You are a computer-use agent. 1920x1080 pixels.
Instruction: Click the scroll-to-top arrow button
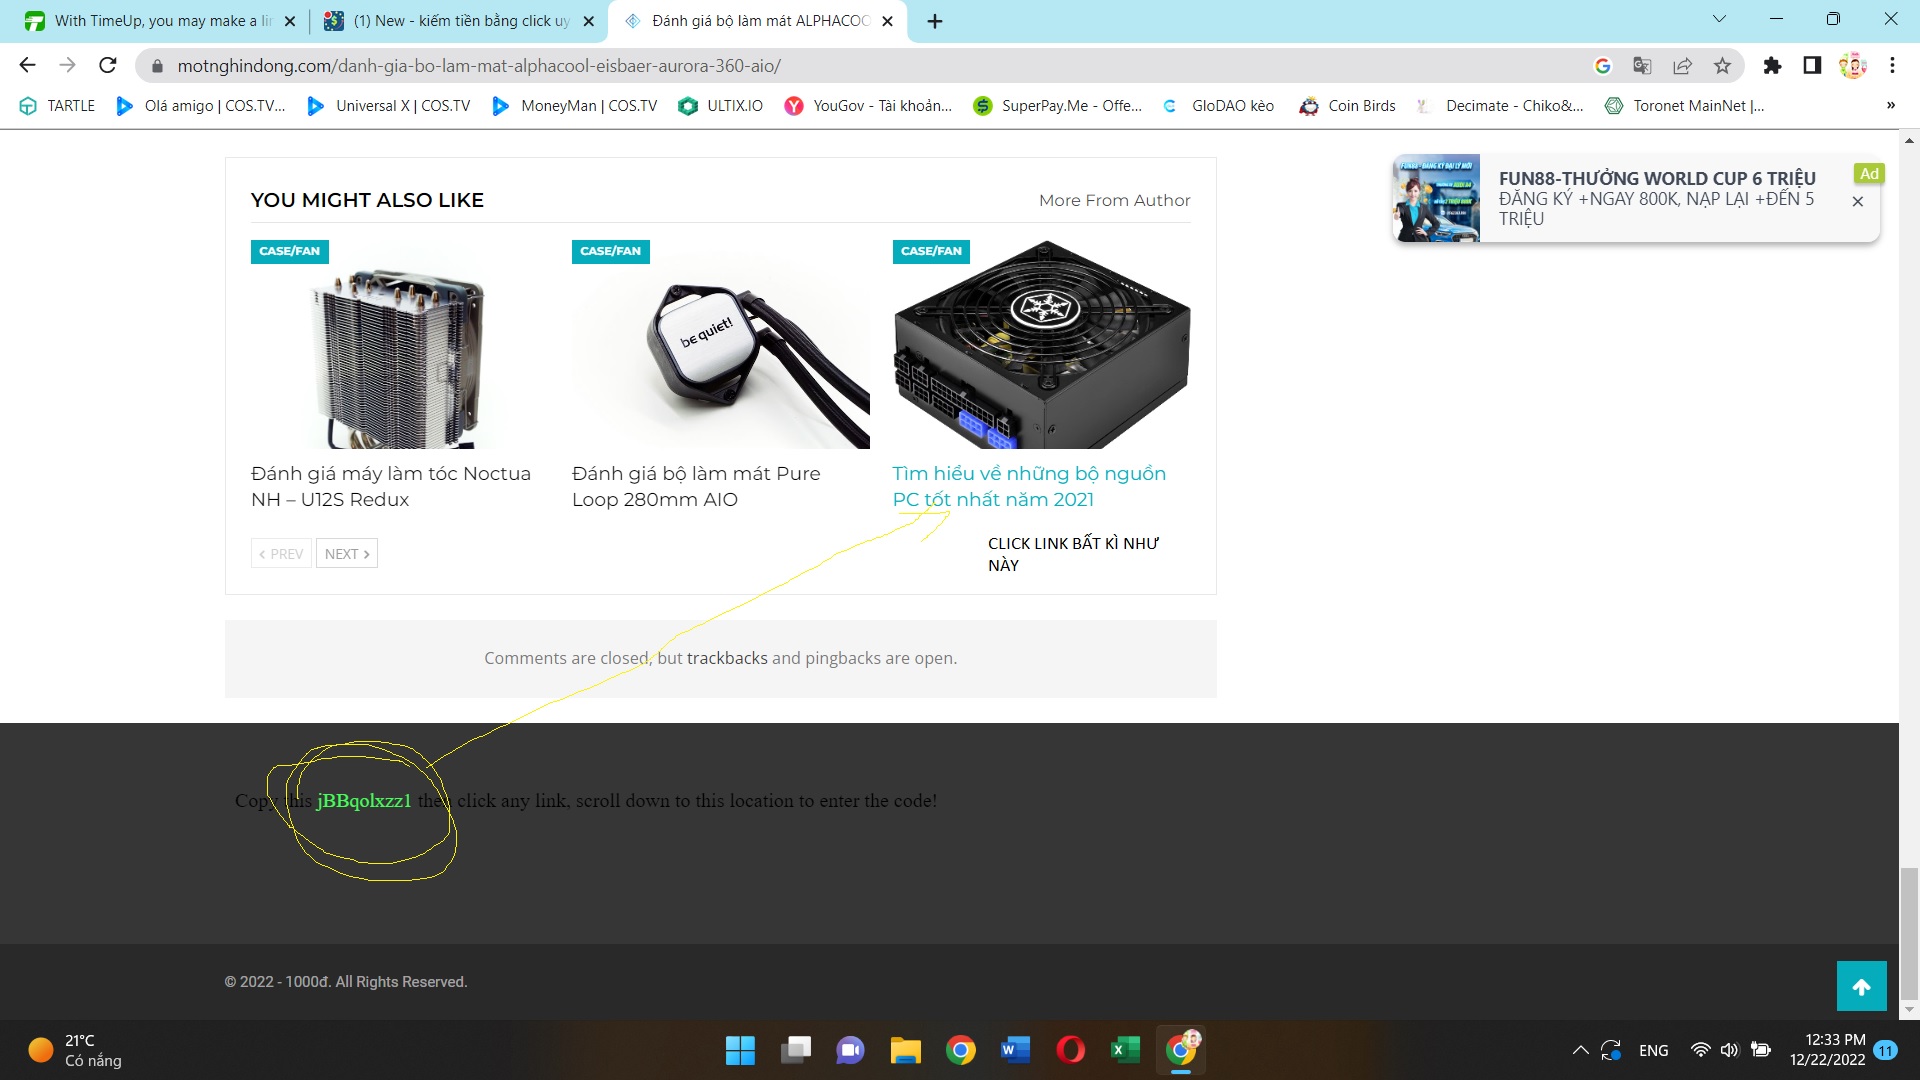click(x=1861, y=987)
